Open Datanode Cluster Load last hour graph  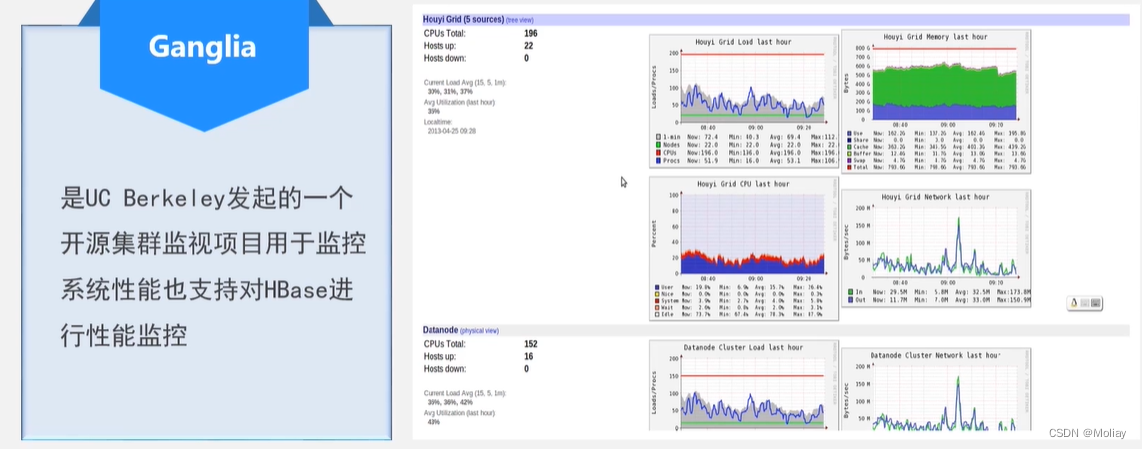pyautogui.click(x=744, y=386)
